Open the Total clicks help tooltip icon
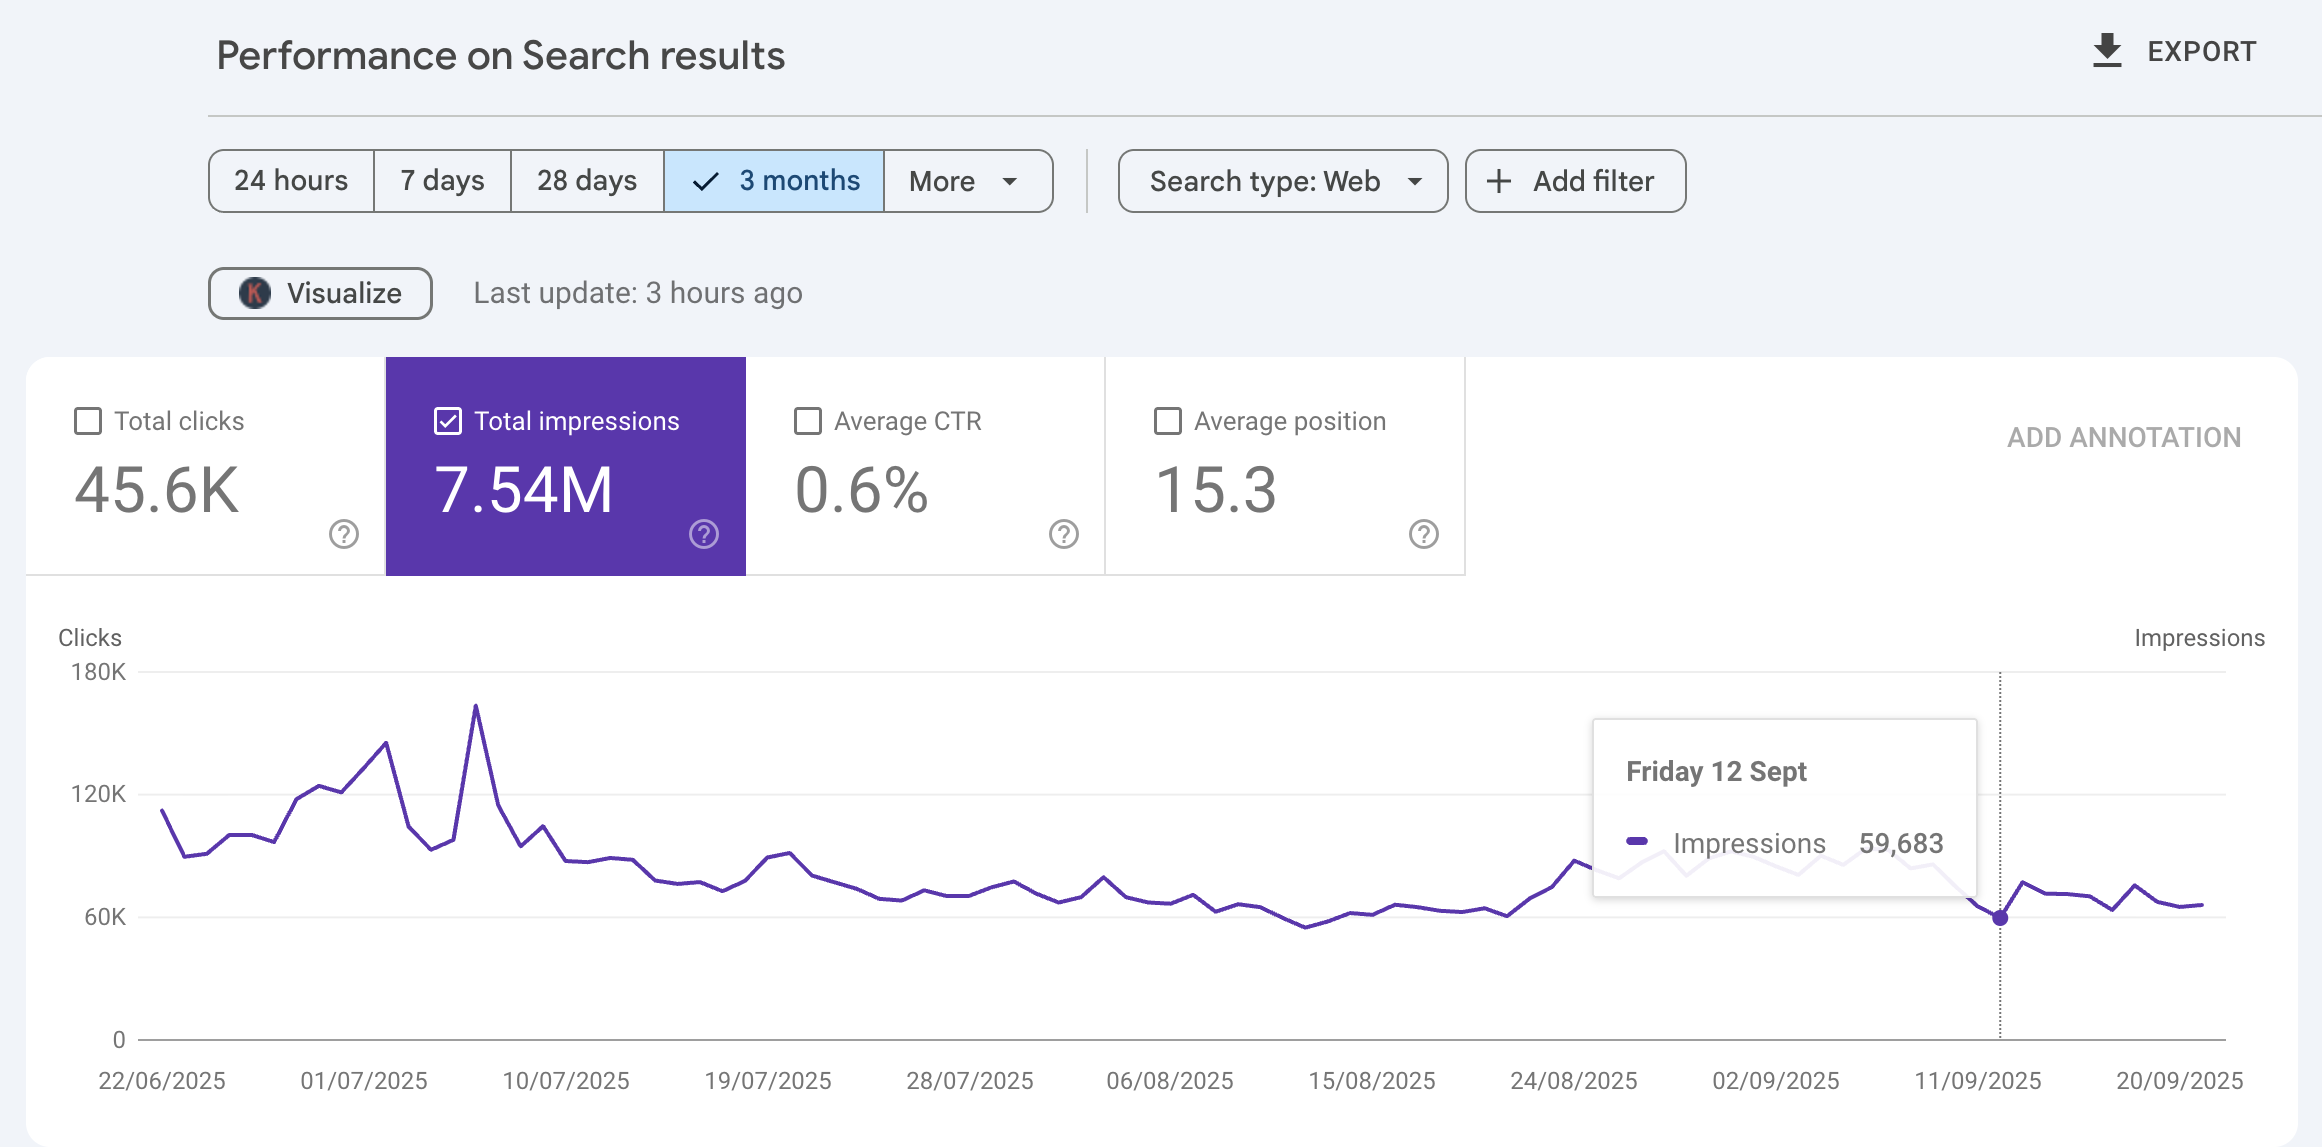This screenshot has height=1147, width=2322. click(x=344, y=535)
